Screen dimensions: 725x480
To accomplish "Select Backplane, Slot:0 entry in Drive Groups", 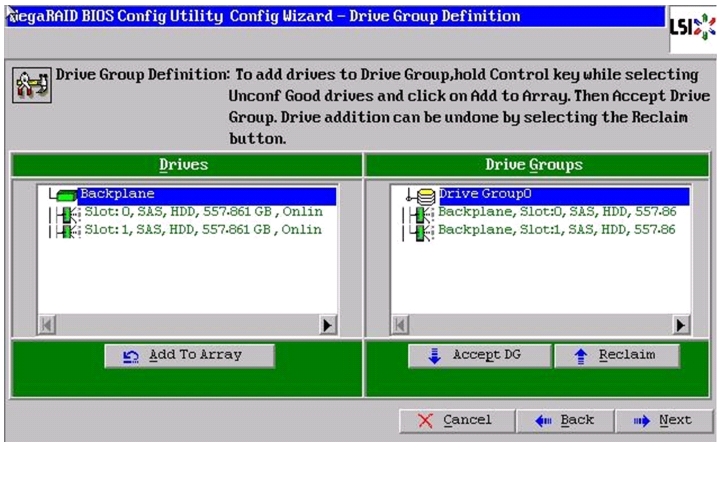I will [x=557, y=212].
